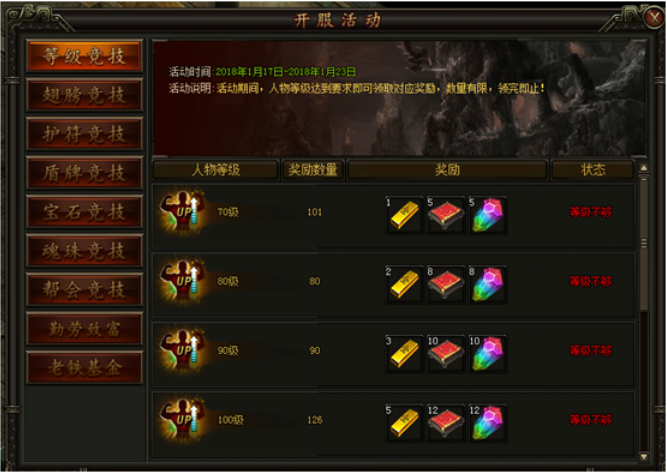Click the red book reward in 70级 row
The height and width of the screenshot is (473, 667).
point(446,215)
